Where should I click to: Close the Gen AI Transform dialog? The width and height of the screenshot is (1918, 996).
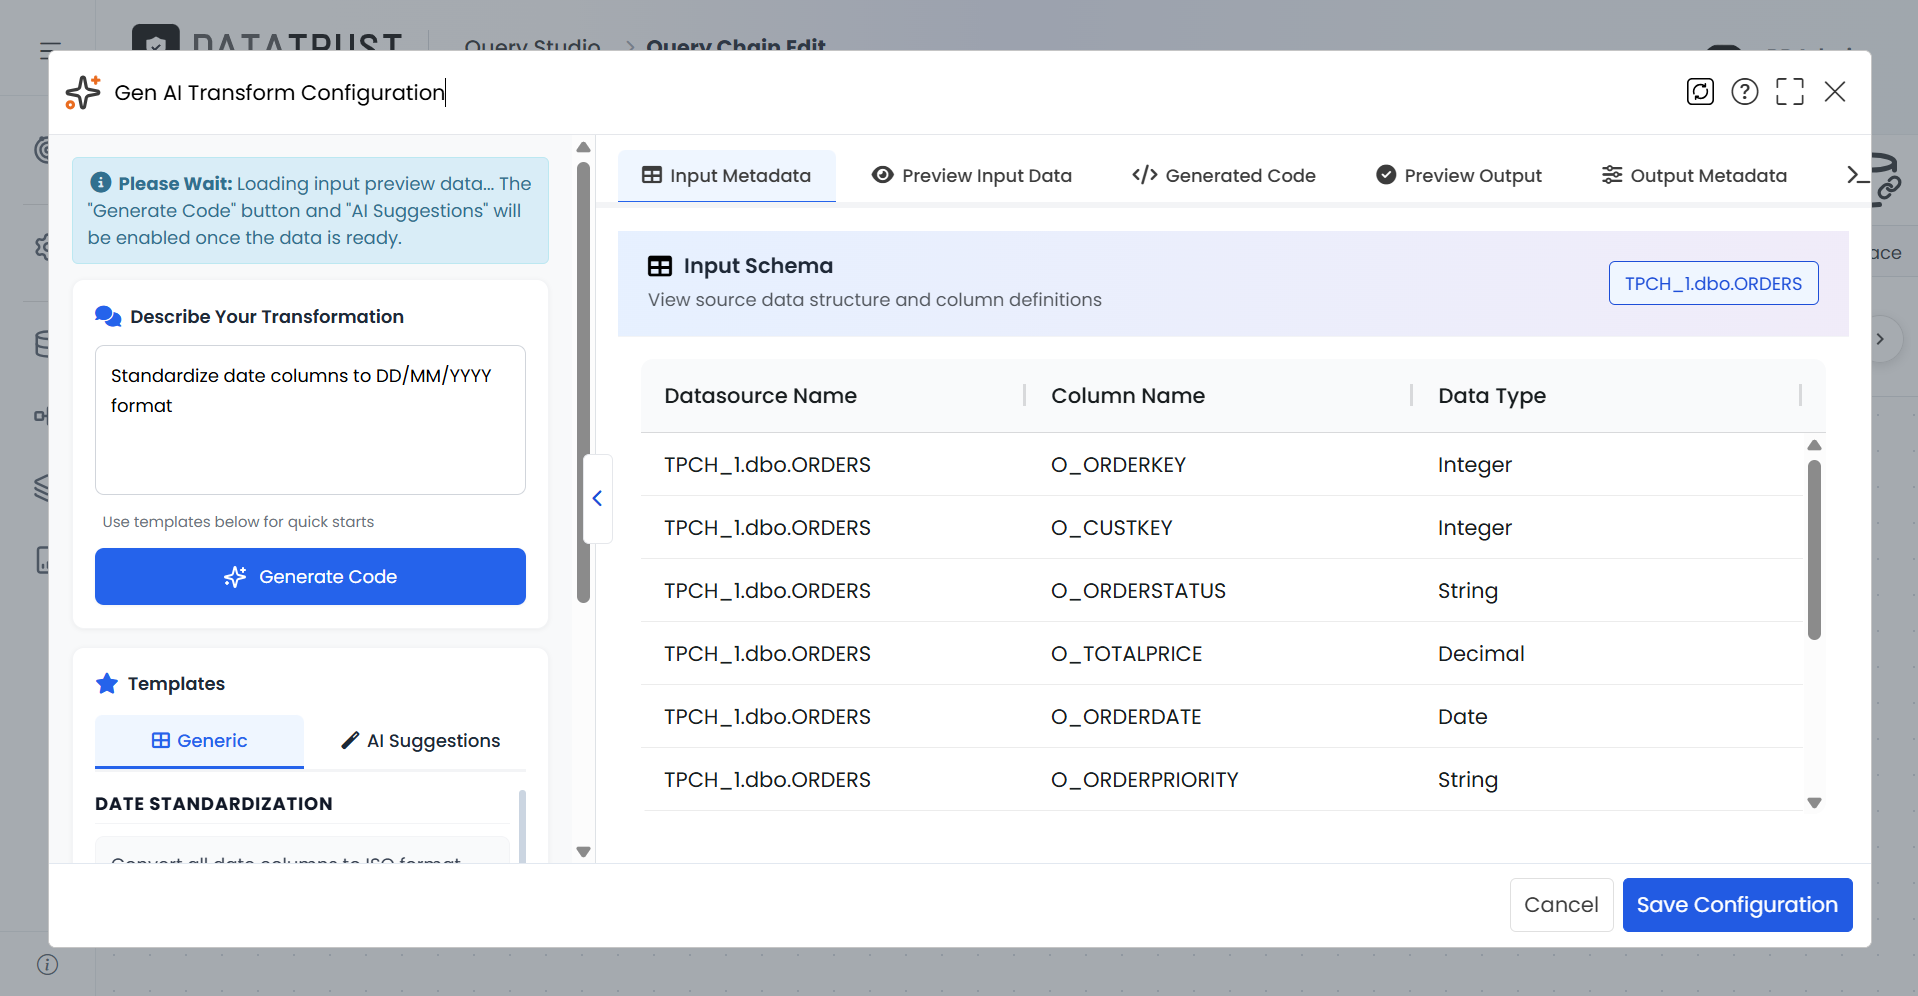click(x=1835, y=92)
